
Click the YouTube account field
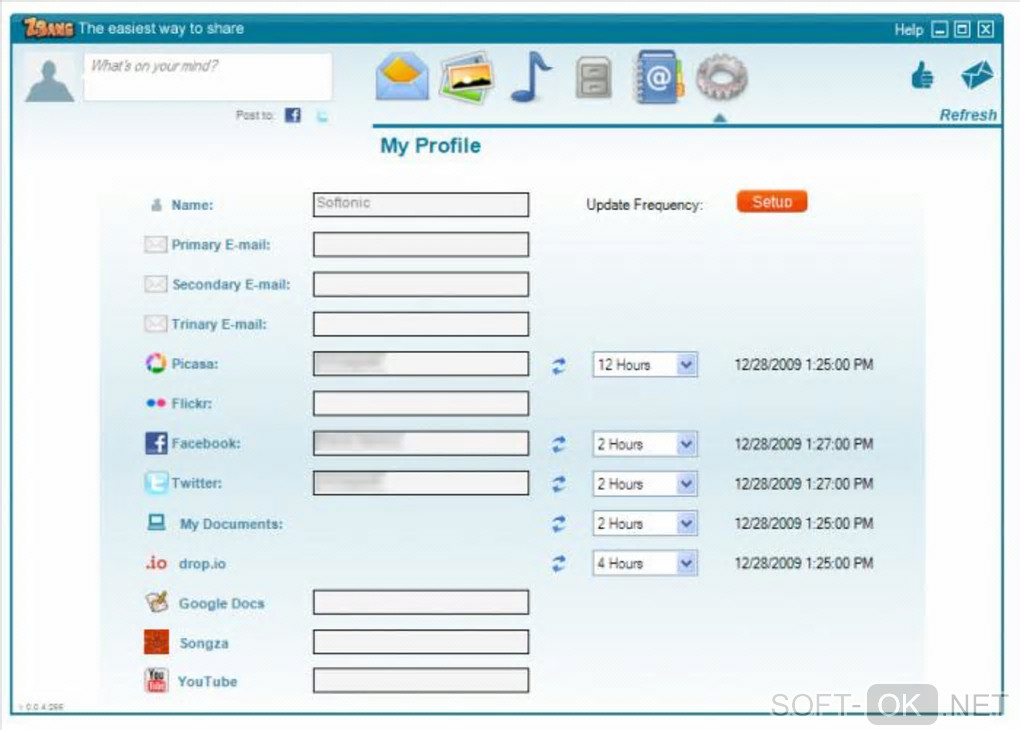421,681
